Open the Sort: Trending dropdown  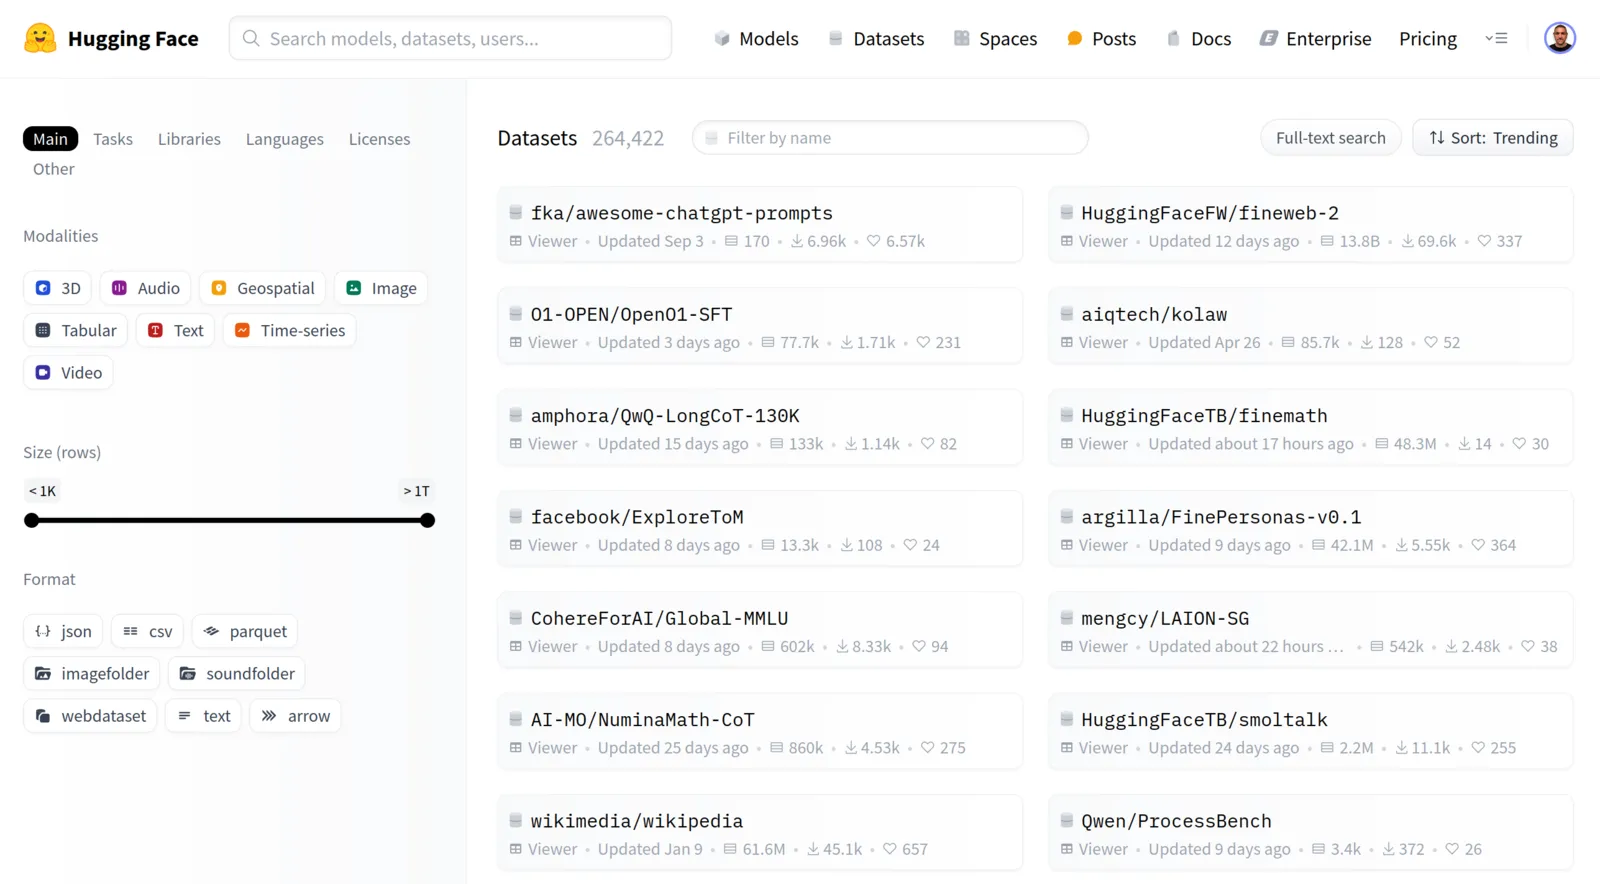coord(1493,137)
